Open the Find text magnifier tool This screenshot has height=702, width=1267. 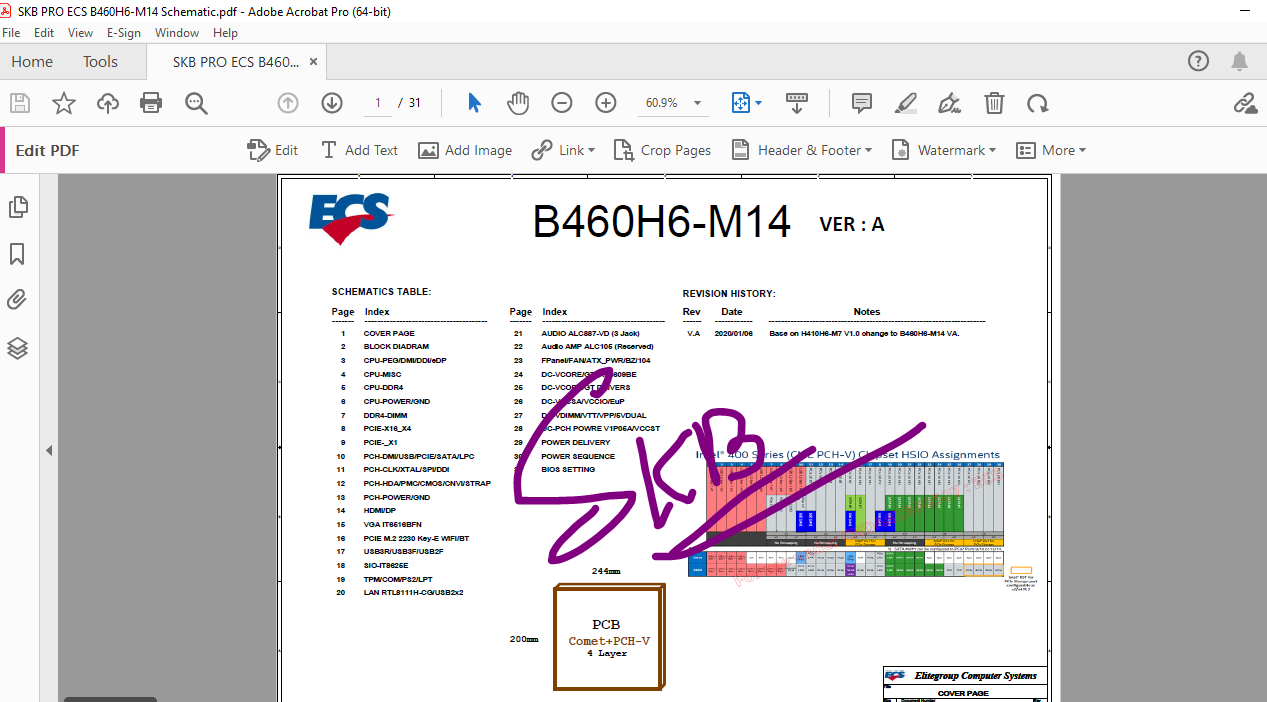tap(196, 103)
